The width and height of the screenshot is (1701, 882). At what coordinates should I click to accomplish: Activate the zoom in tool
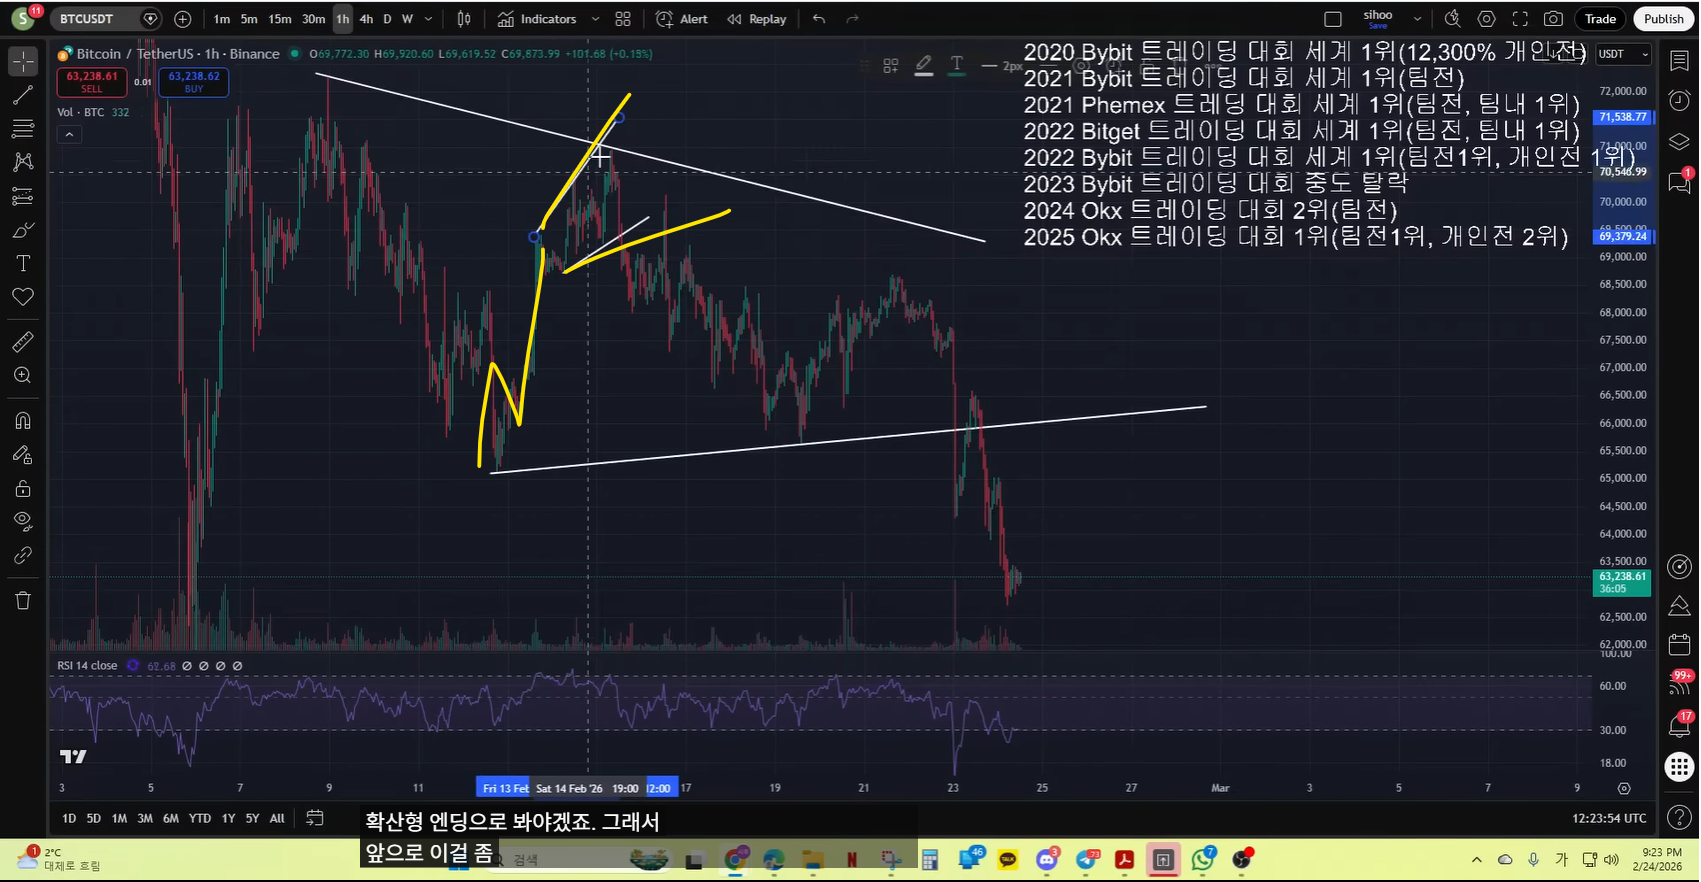[22, 375]
